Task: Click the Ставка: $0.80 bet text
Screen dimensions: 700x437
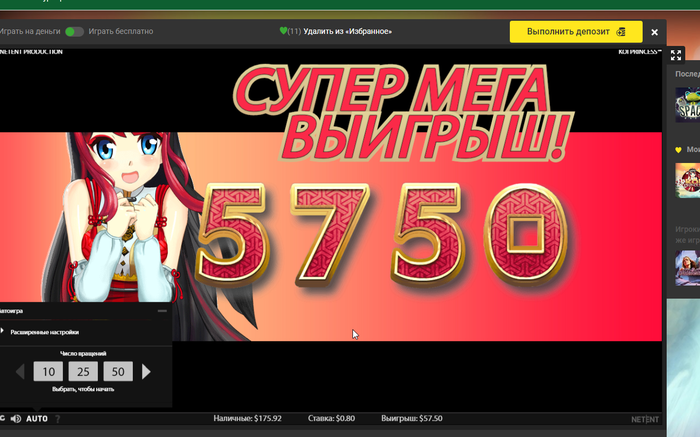Action: [331, 419]
